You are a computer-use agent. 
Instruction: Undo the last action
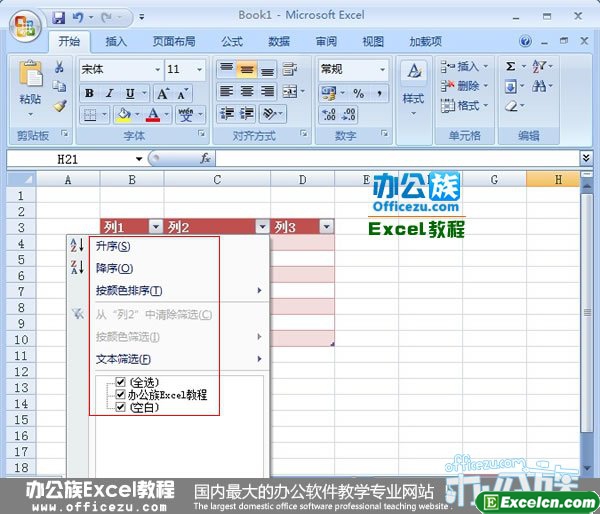tap(78, 18)
